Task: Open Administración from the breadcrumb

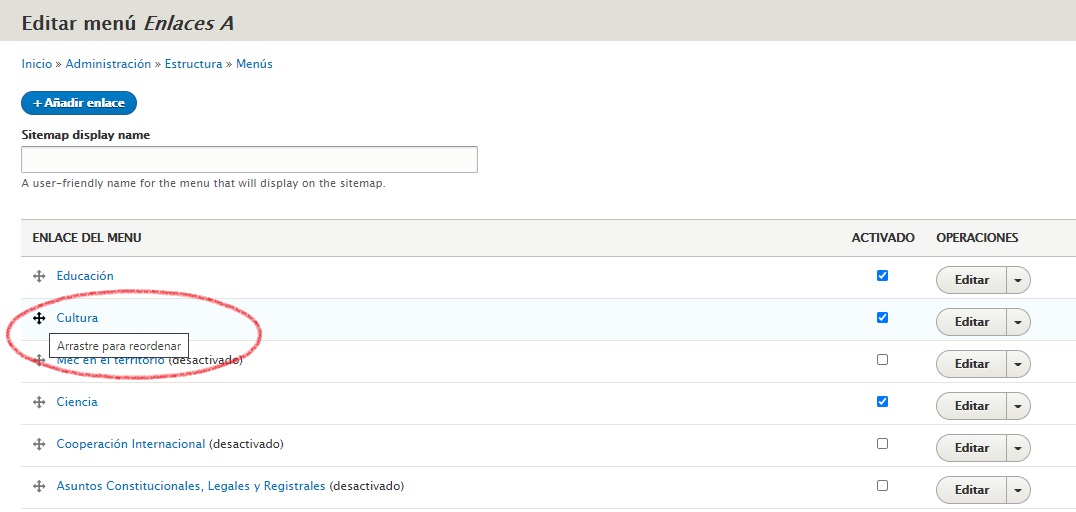Action: click(108, 64)
